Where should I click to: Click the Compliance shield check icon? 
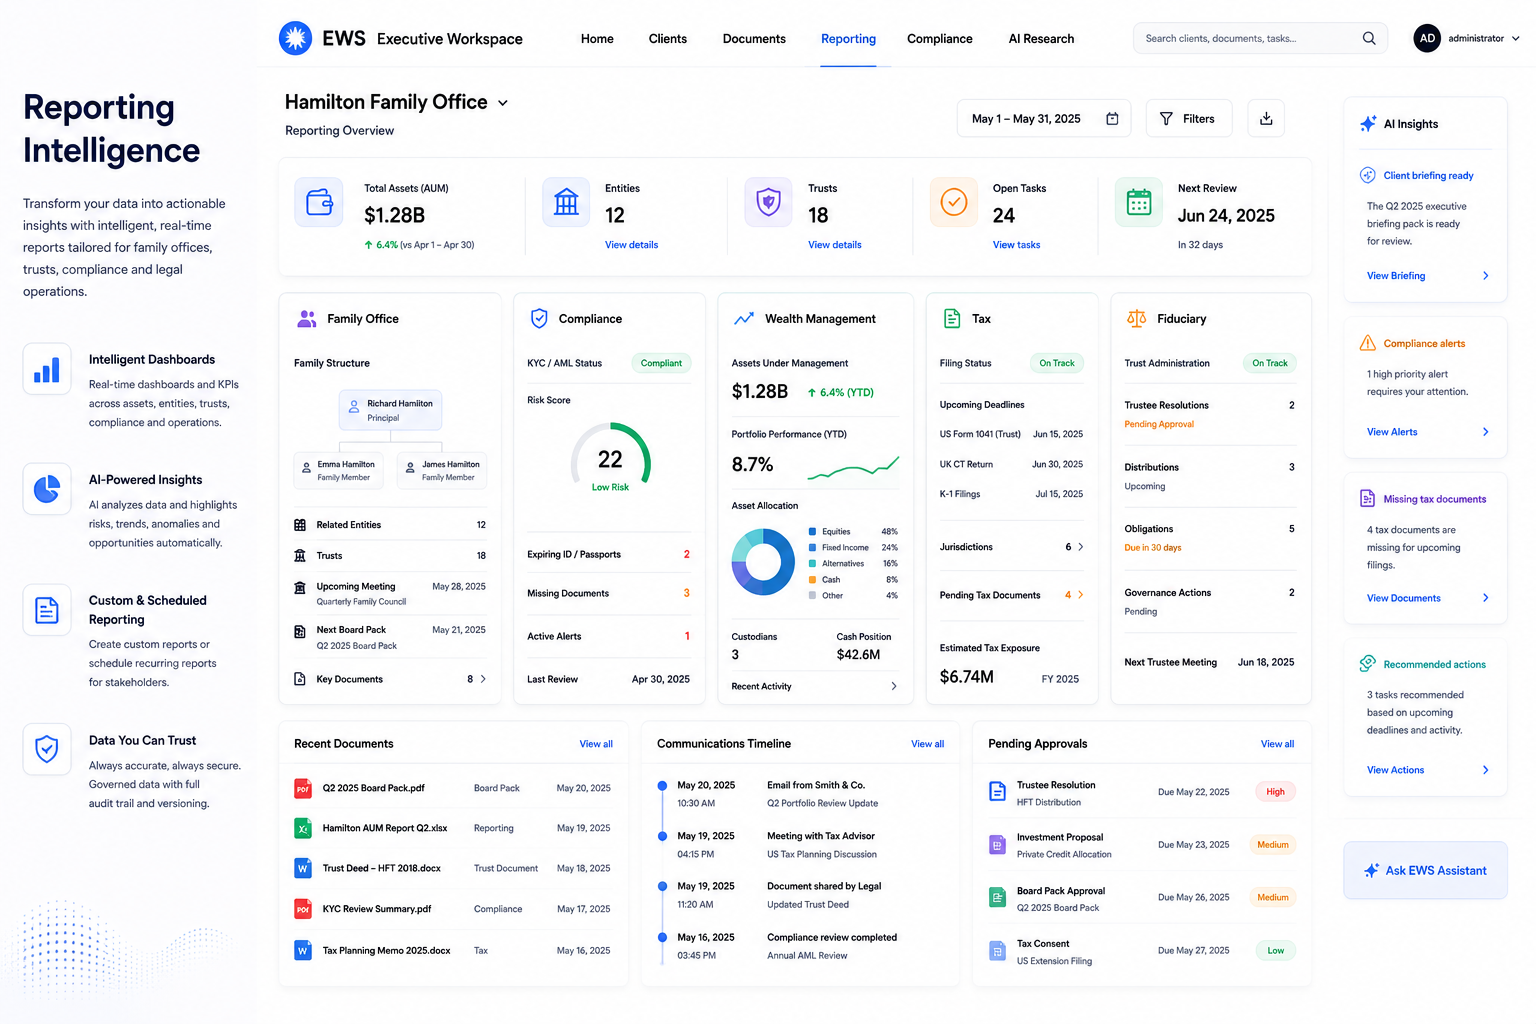point(539,319)
